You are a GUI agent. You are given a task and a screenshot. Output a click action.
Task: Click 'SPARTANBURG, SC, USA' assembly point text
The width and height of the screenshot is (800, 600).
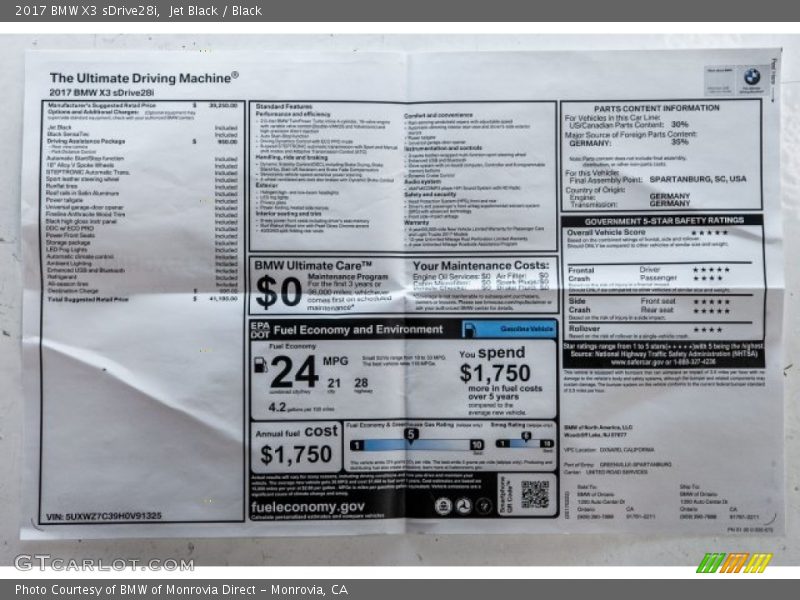click(697, 179)
